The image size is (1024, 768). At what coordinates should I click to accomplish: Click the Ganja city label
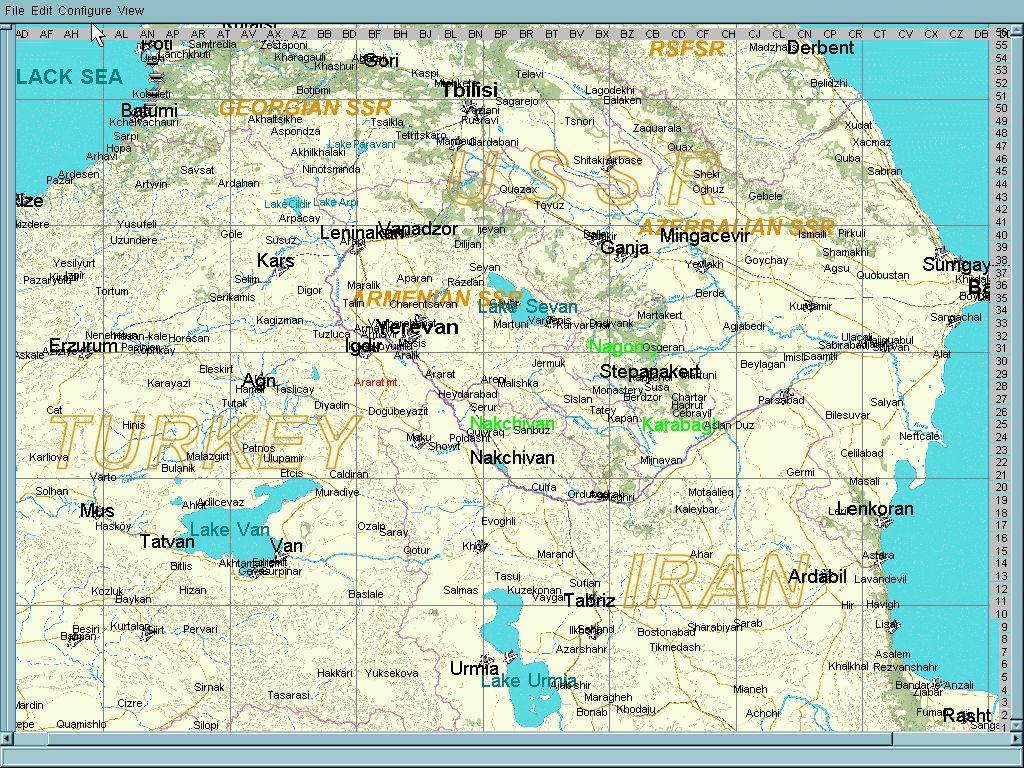coord(624,248)
